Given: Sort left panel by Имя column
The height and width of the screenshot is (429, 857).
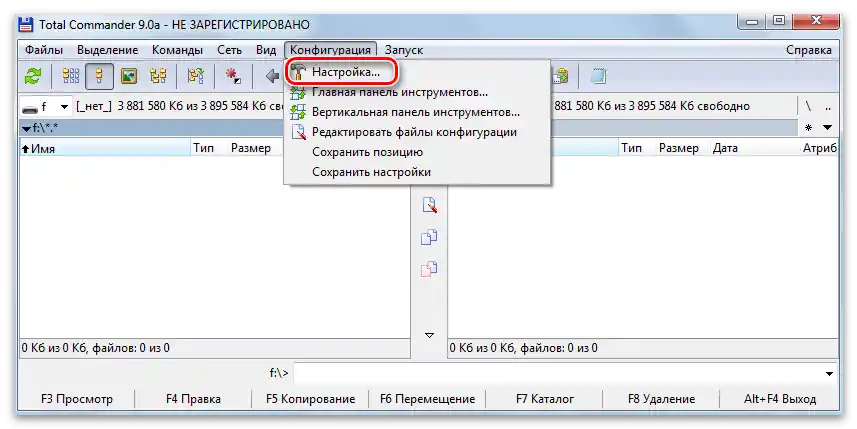Looking at the screenshot, I should [105, 148].
